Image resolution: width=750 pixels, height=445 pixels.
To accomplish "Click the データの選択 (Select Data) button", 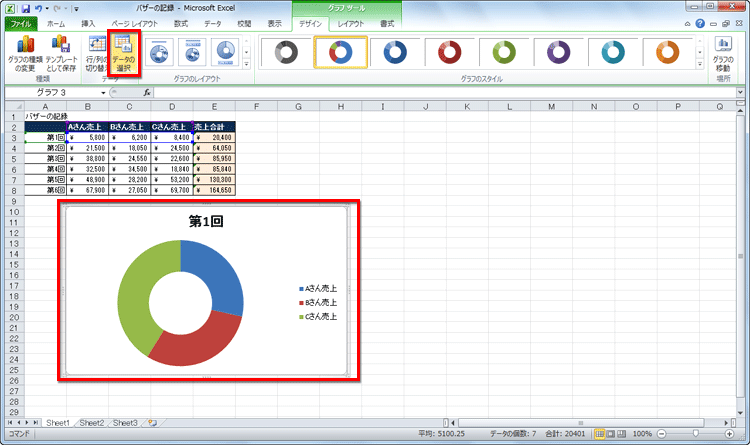I will [x=125, y=55].
